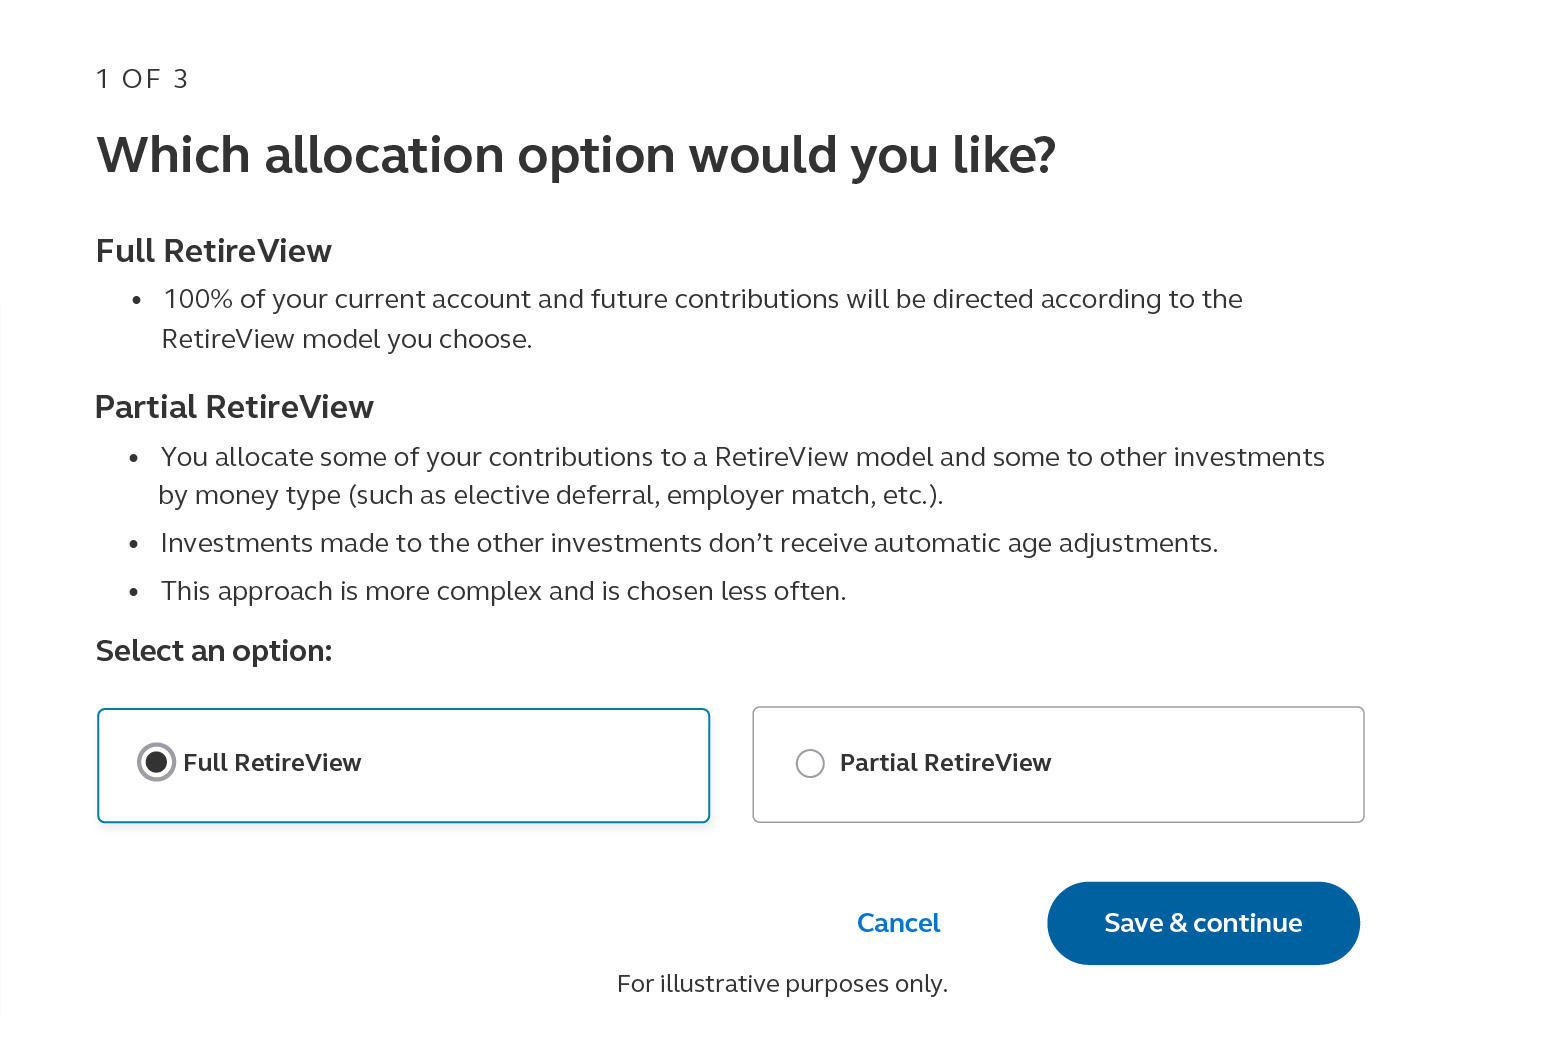This screenshot has width=1563, height=1046.
Task: Click the Full RetireView section heading
Action: tap(213, 250)
